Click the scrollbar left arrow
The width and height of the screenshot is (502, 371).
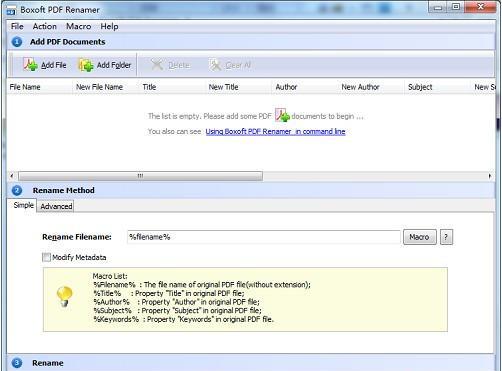12,176
